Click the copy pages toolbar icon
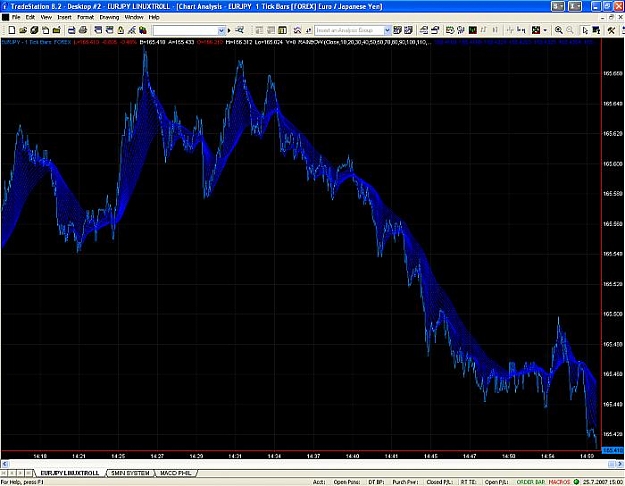625x486 pixels. click(45, 30)
